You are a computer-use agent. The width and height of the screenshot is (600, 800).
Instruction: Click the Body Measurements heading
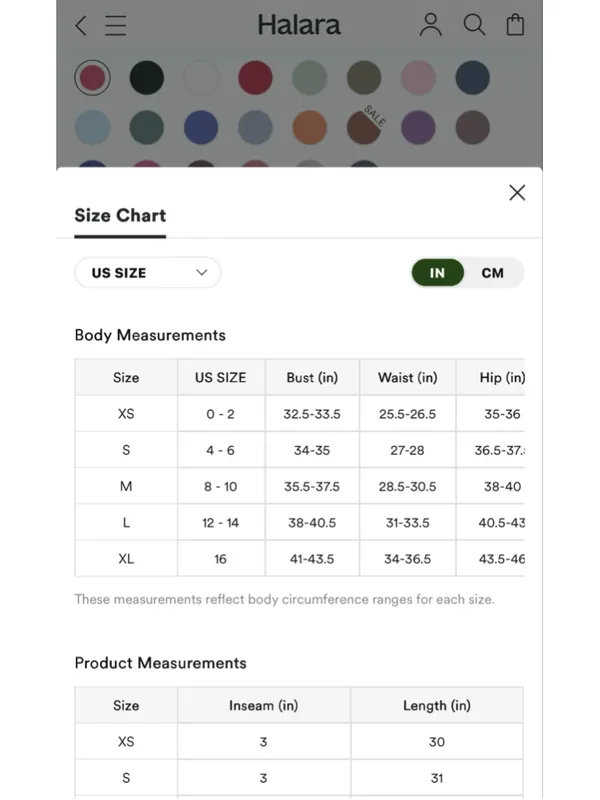[x=150, y=335]
